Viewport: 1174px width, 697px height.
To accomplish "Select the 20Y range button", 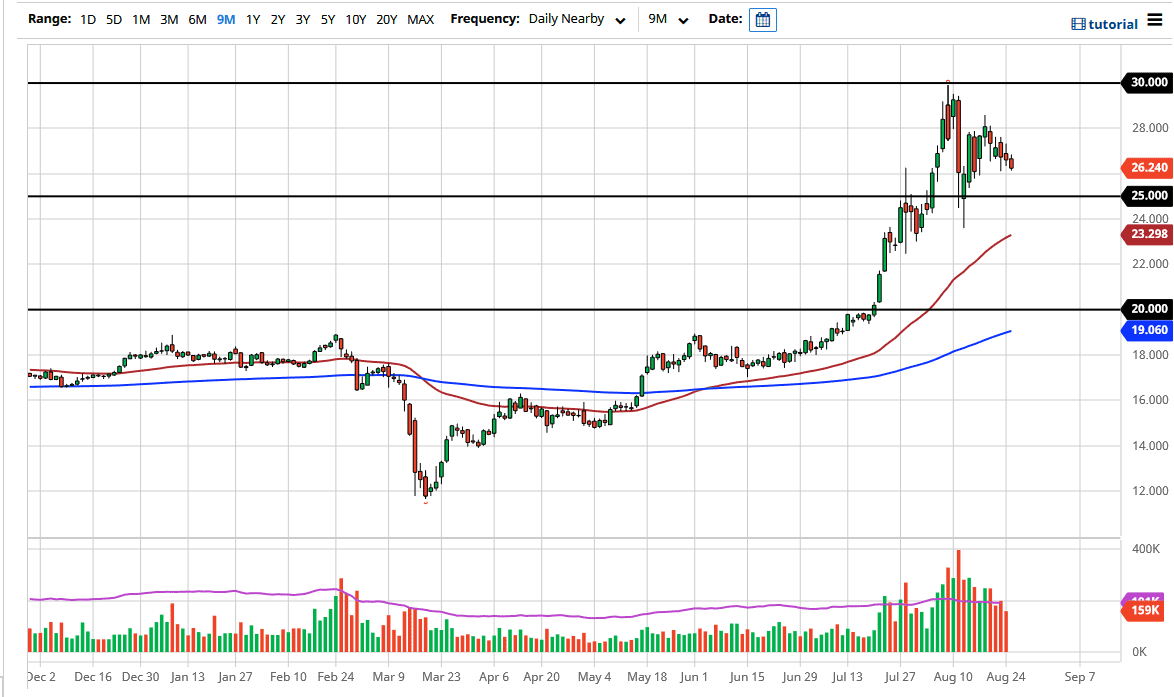I will (386, 19).
